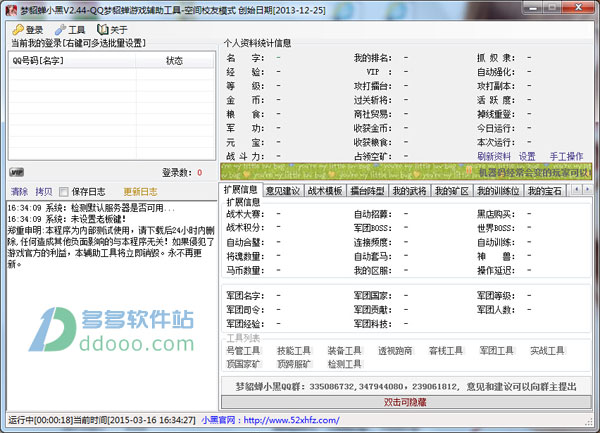Open 客栈工具 in the tool list
Viewport: 600px width, 433px height.
point(446,350)
